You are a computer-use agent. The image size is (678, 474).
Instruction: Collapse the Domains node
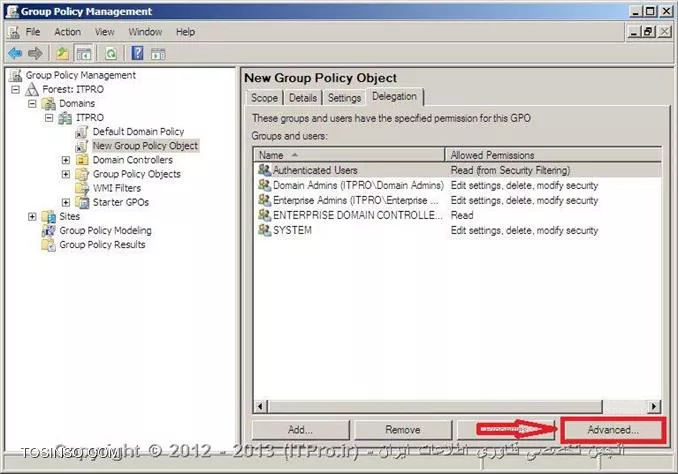32,104
